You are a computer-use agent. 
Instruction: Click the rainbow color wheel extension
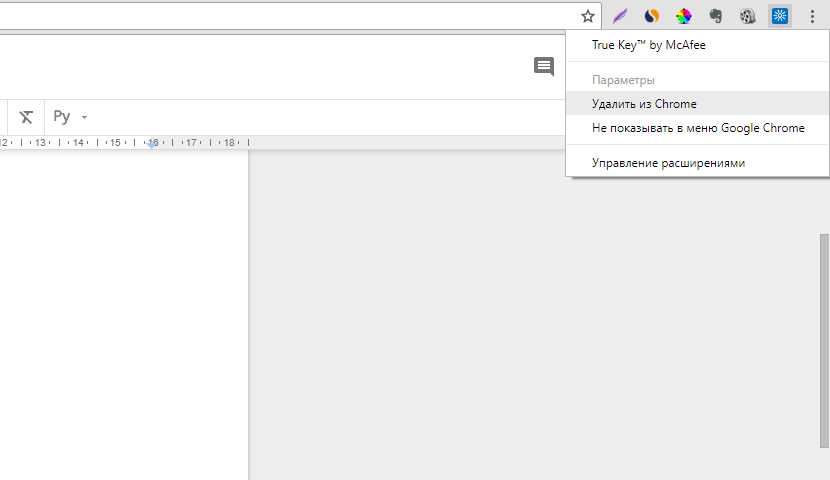684,16
